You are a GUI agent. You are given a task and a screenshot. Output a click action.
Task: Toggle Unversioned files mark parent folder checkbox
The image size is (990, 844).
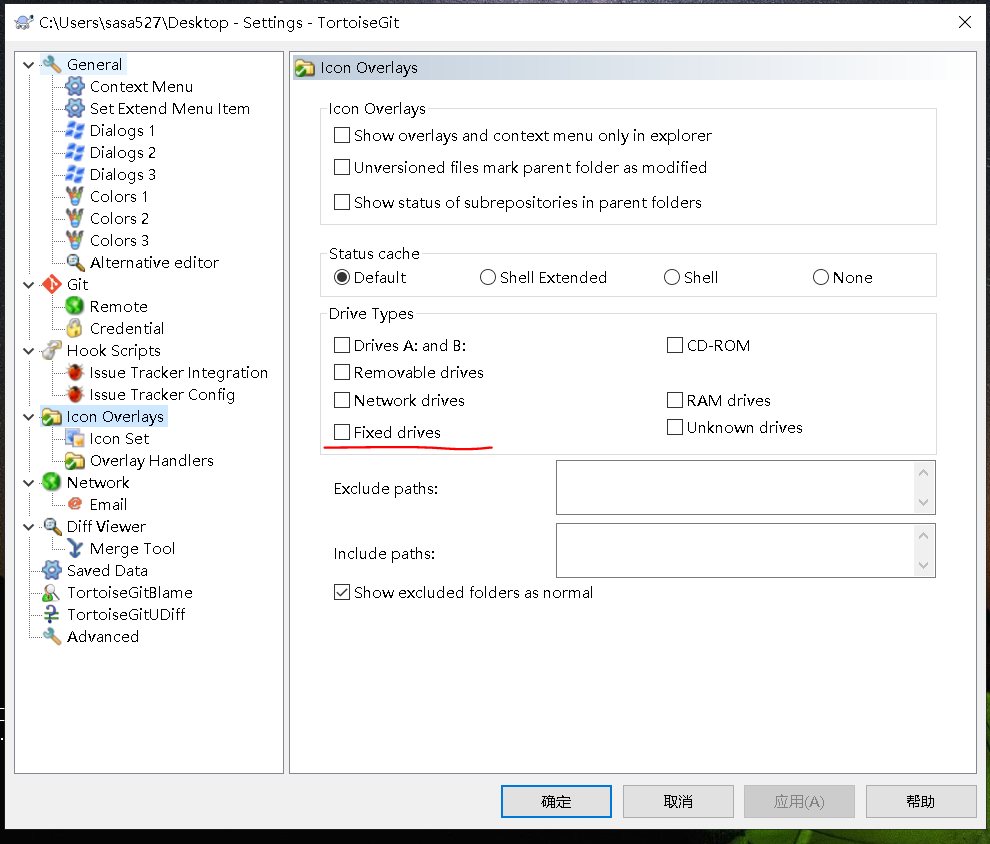tap(342, 167)
